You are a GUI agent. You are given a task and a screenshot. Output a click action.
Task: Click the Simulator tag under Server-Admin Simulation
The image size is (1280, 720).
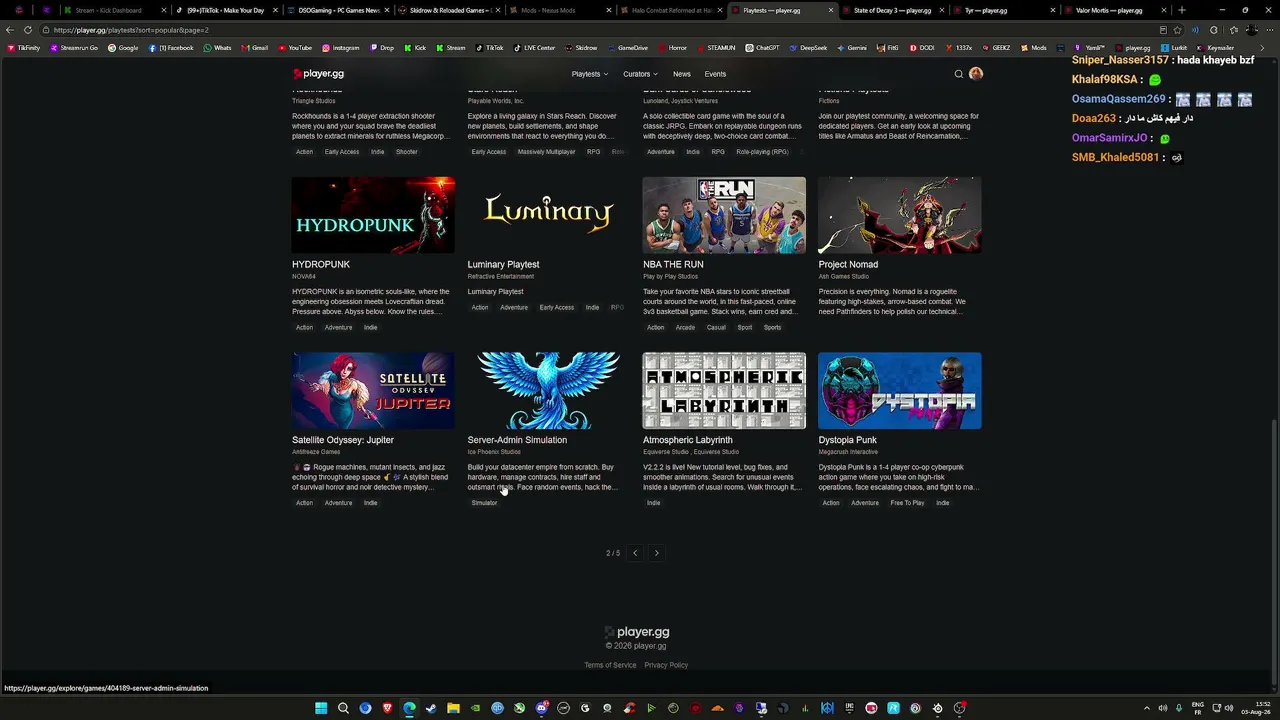coord(484,503)
